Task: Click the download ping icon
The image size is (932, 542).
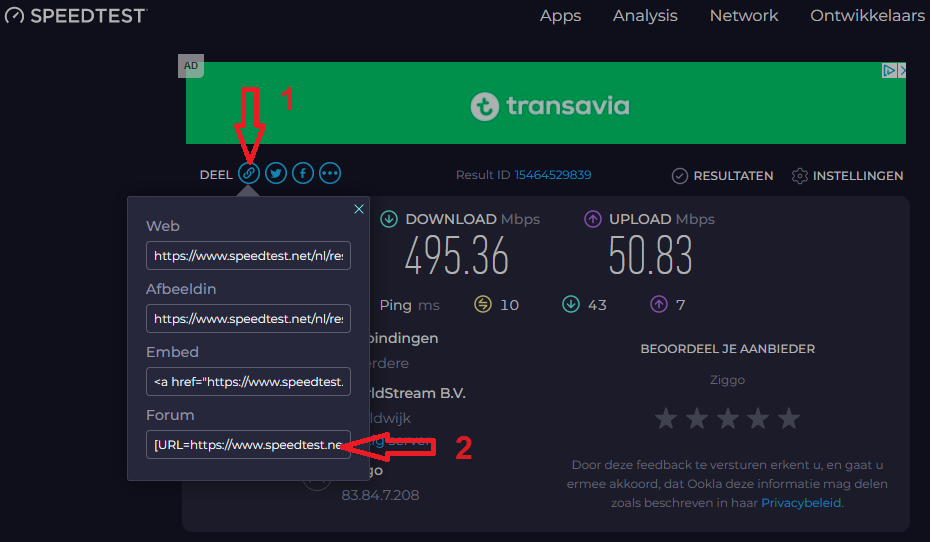Action: (571, 304)
